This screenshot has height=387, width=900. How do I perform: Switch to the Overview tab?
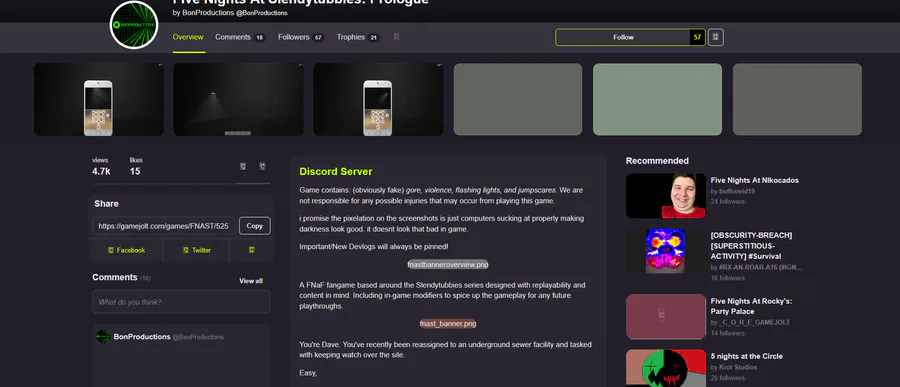coord(188,37)
